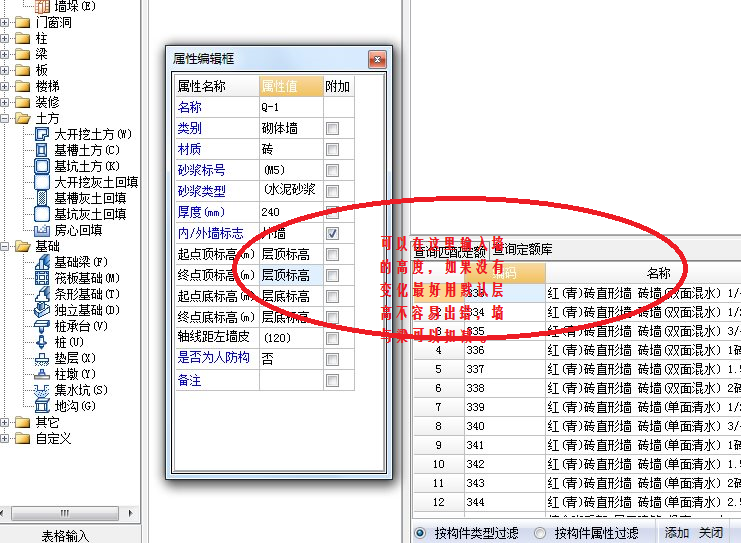Expand the 其它 tree node
The height and width of the screenshot is (543, 741).
[x=4, y=422]
